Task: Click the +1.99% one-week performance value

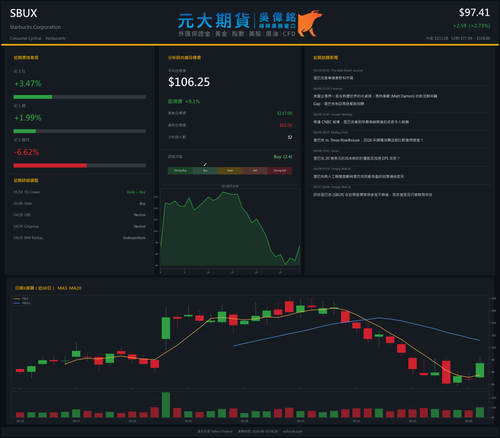Action: click(x=28, y=118)
